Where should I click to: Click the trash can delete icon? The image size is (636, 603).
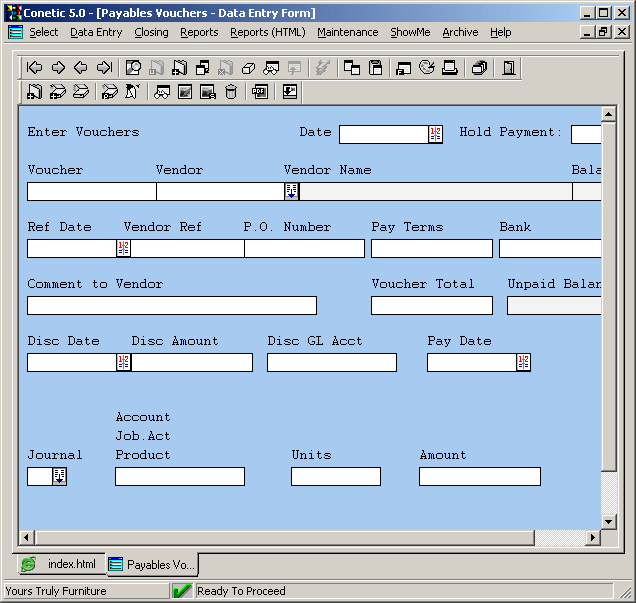pyautogui.click(x=231, y=92)
